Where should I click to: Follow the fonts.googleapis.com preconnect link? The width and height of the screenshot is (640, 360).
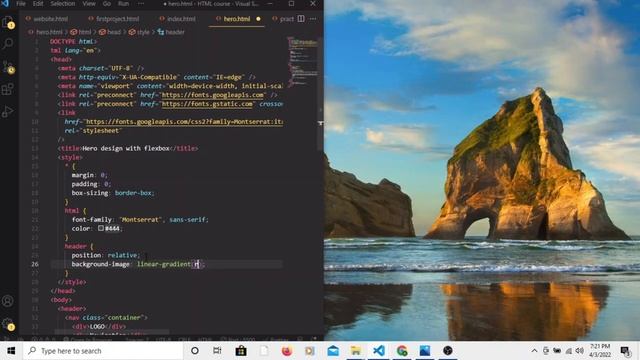[x=213, y=95]
